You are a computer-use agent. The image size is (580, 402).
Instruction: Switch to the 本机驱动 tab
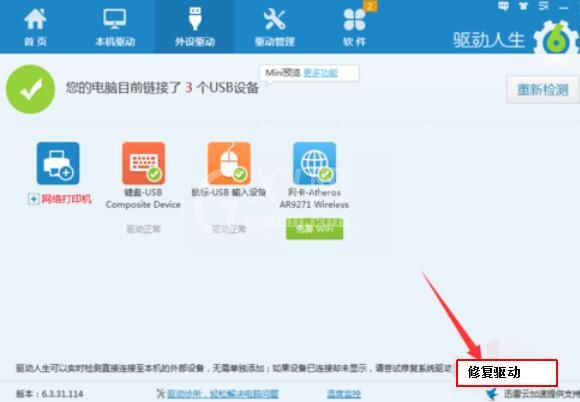(x=115, y=27)
